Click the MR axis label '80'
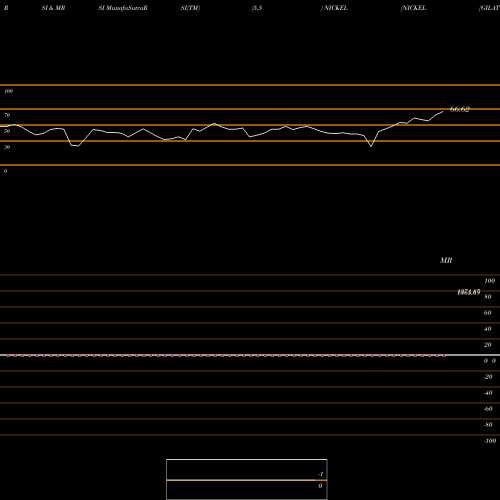Image resolution: width=500 pixels, height=500 pixels. point(488,297)
